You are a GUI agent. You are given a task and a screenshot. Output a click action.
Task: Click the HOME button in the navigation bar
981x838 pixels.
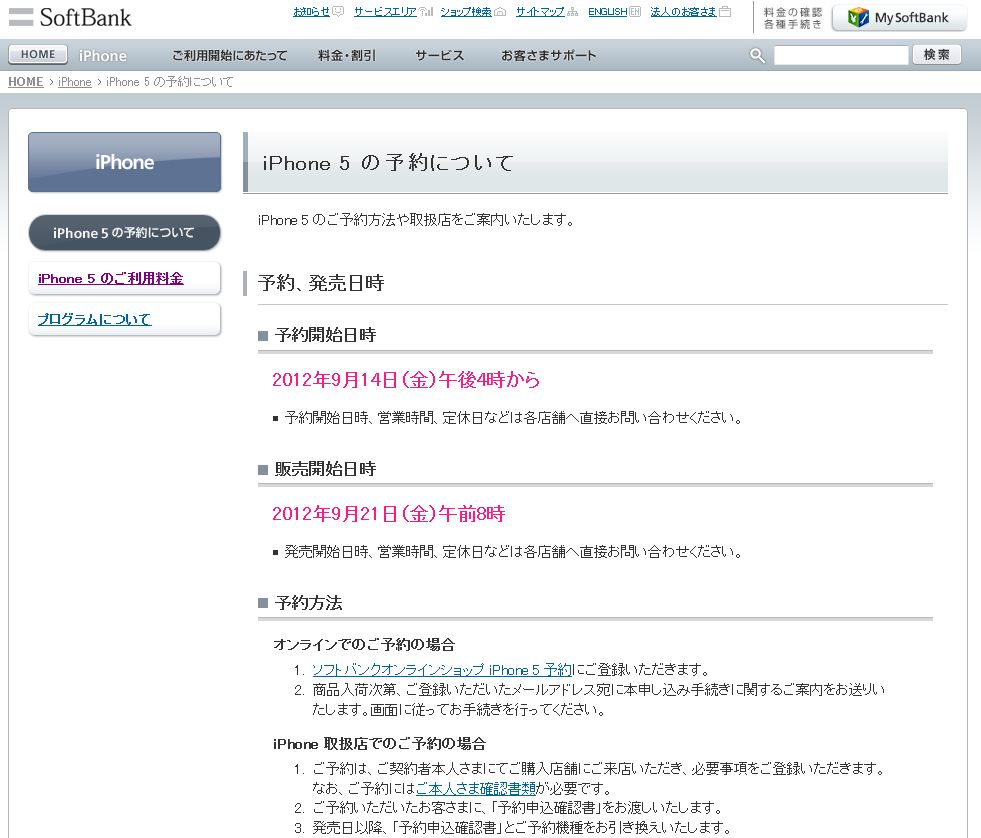[38, 55]
